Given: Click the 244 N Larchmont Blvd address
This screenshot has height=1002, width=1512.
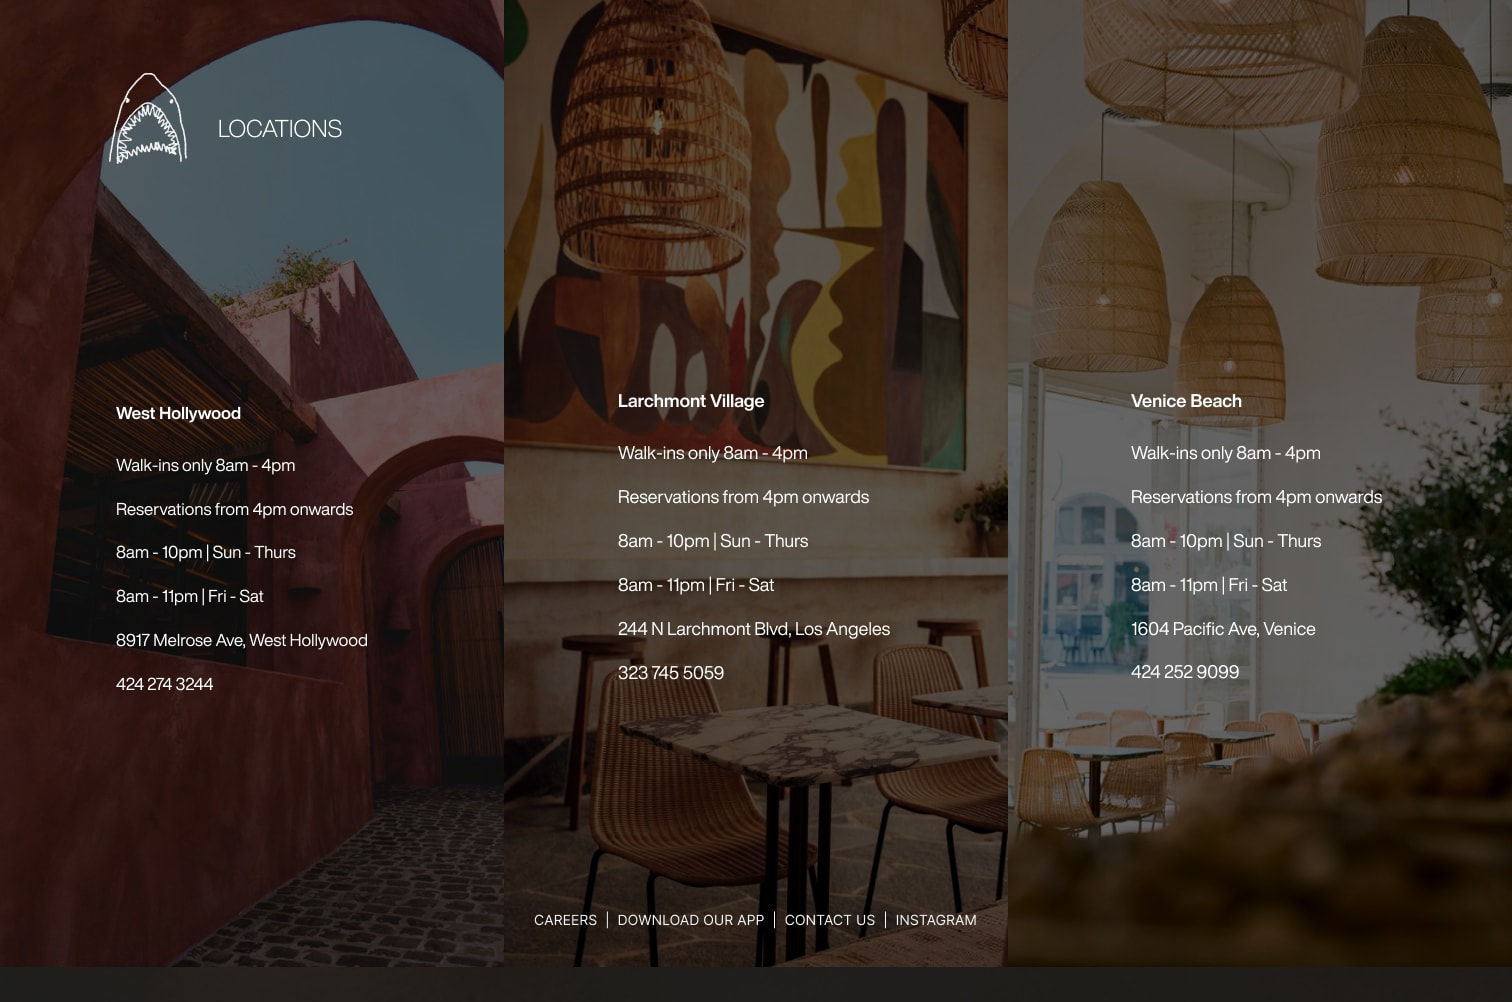Looking at the screenshot, I should click(754, 629).
